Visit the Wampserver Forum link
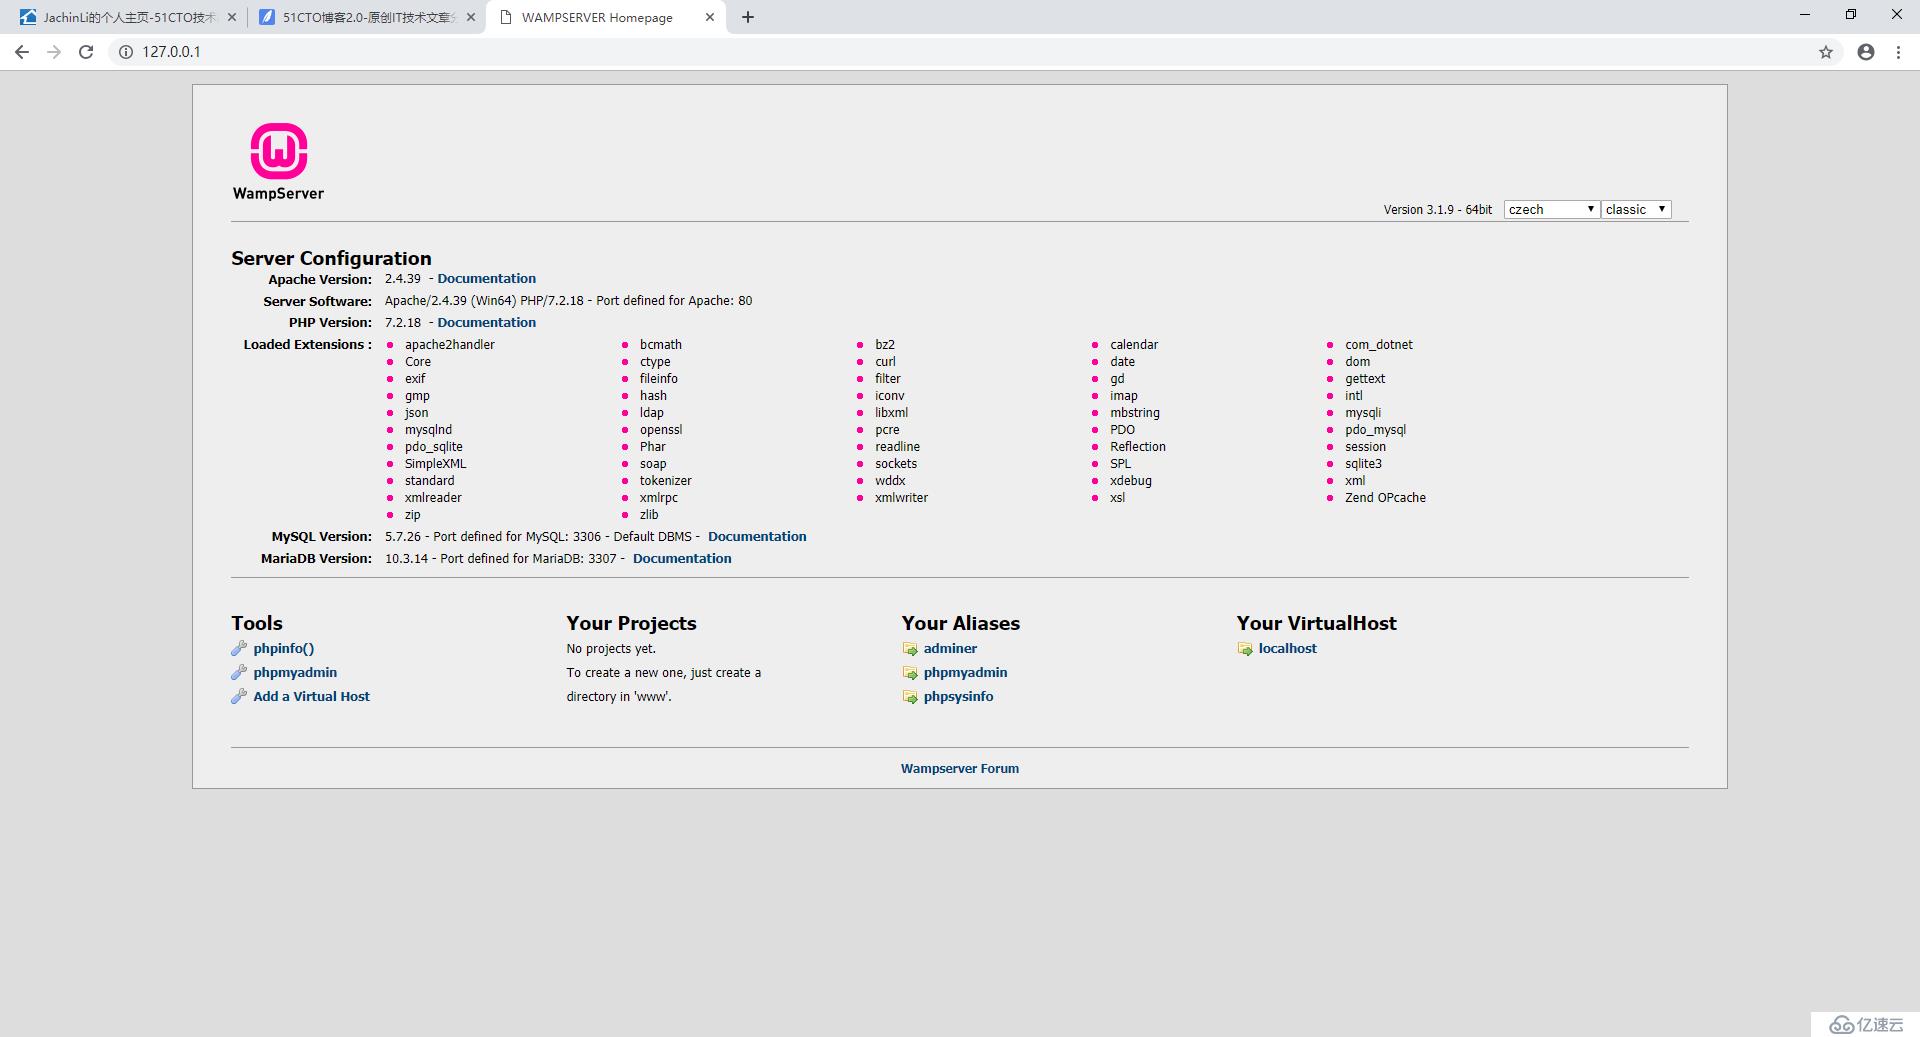This screenshot has height=1037, width=1920. point(960,768)
